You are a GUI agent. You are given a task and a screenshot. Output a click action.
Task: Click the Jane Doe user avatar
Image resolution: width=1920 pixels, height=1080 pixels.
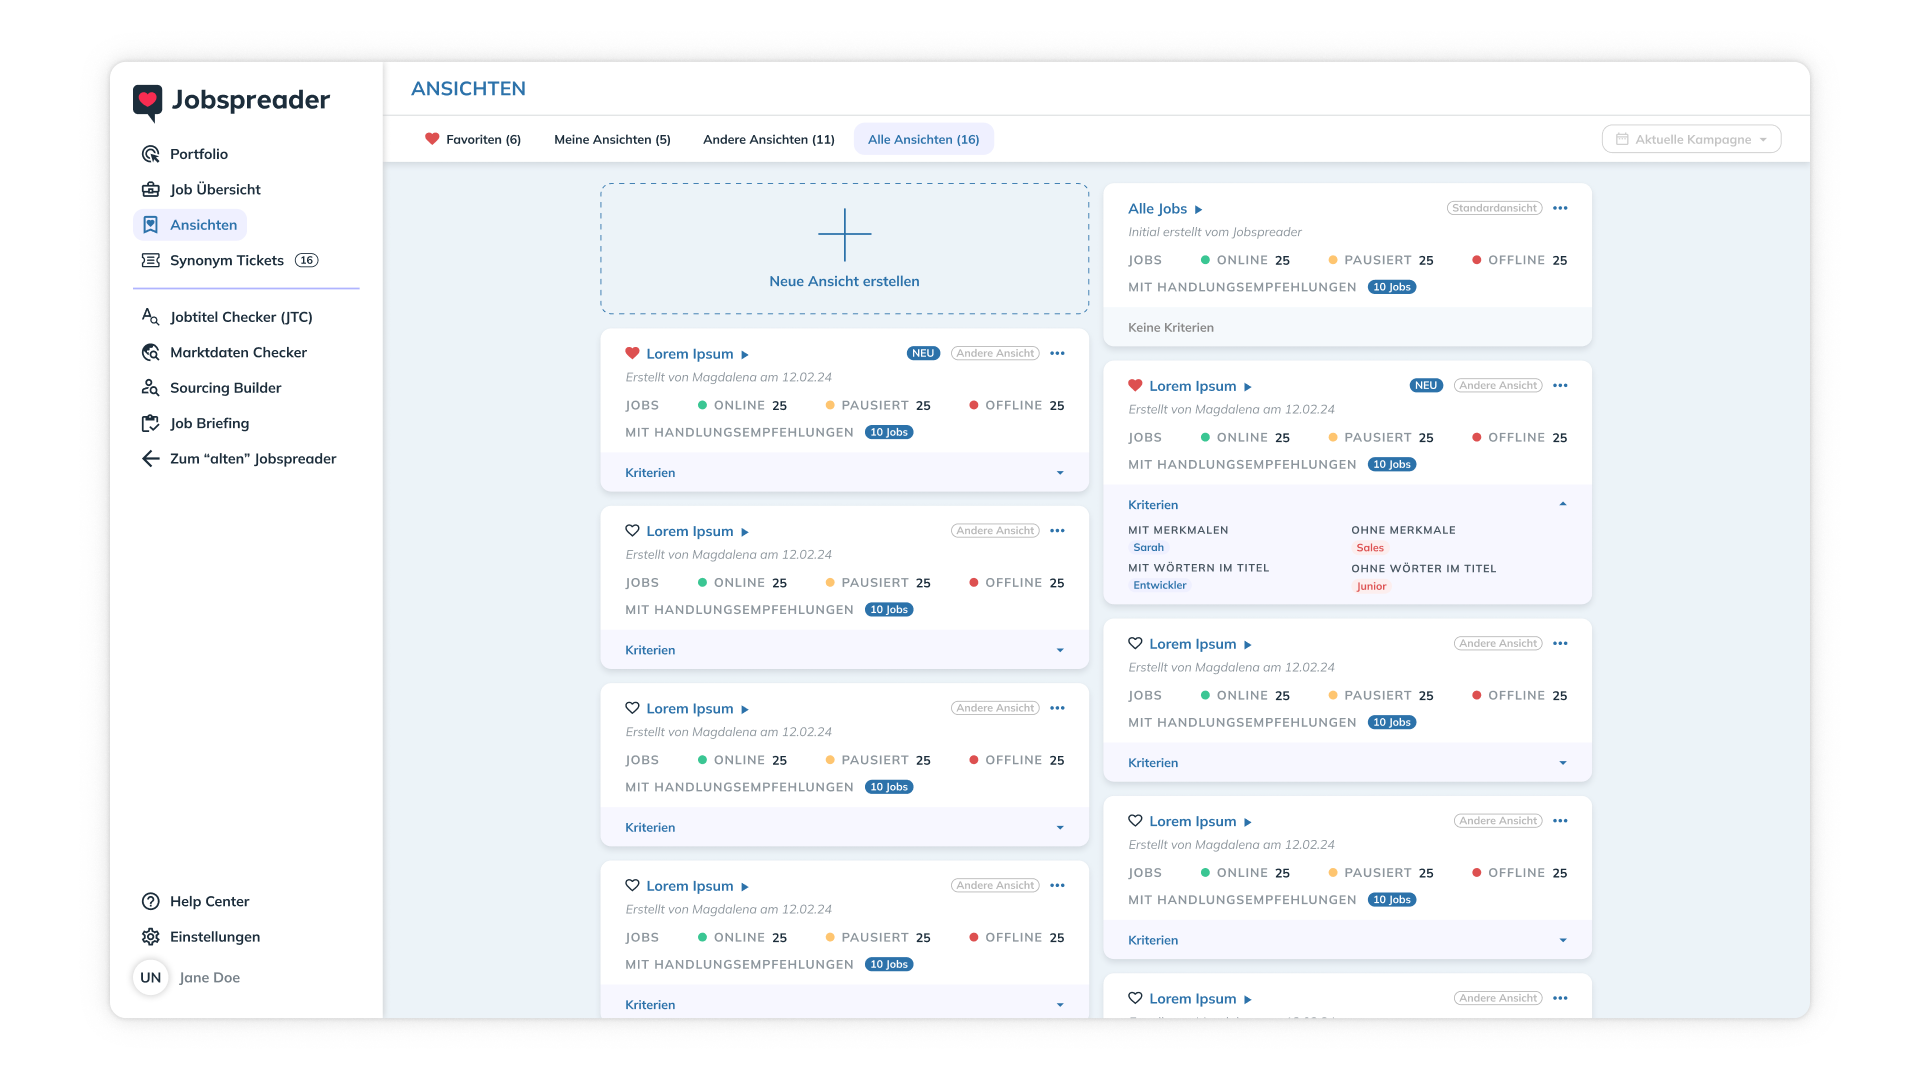151,977
